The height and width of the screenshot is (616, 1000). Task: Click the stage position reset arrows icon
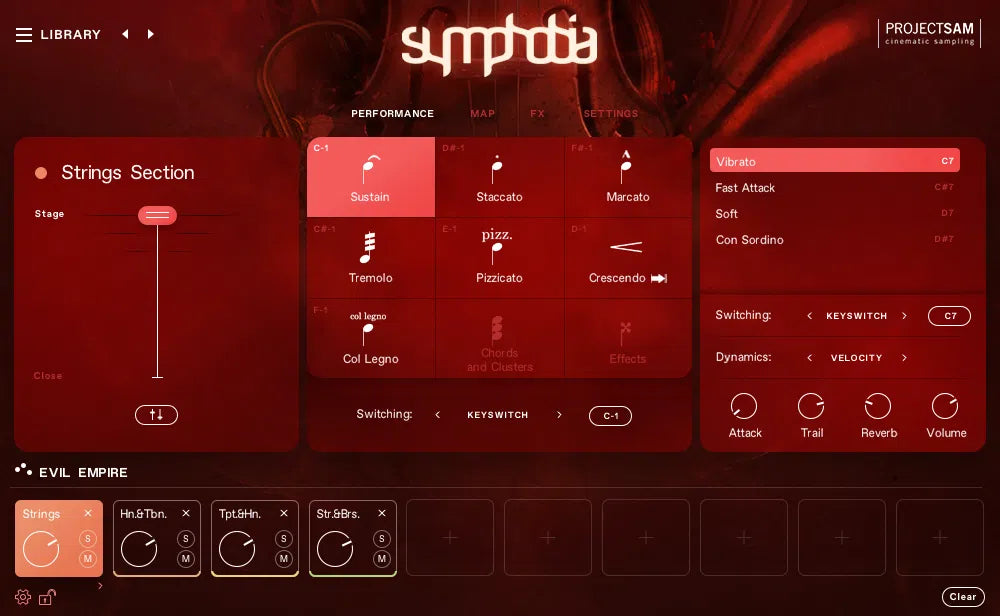click(x=156, y=416)
